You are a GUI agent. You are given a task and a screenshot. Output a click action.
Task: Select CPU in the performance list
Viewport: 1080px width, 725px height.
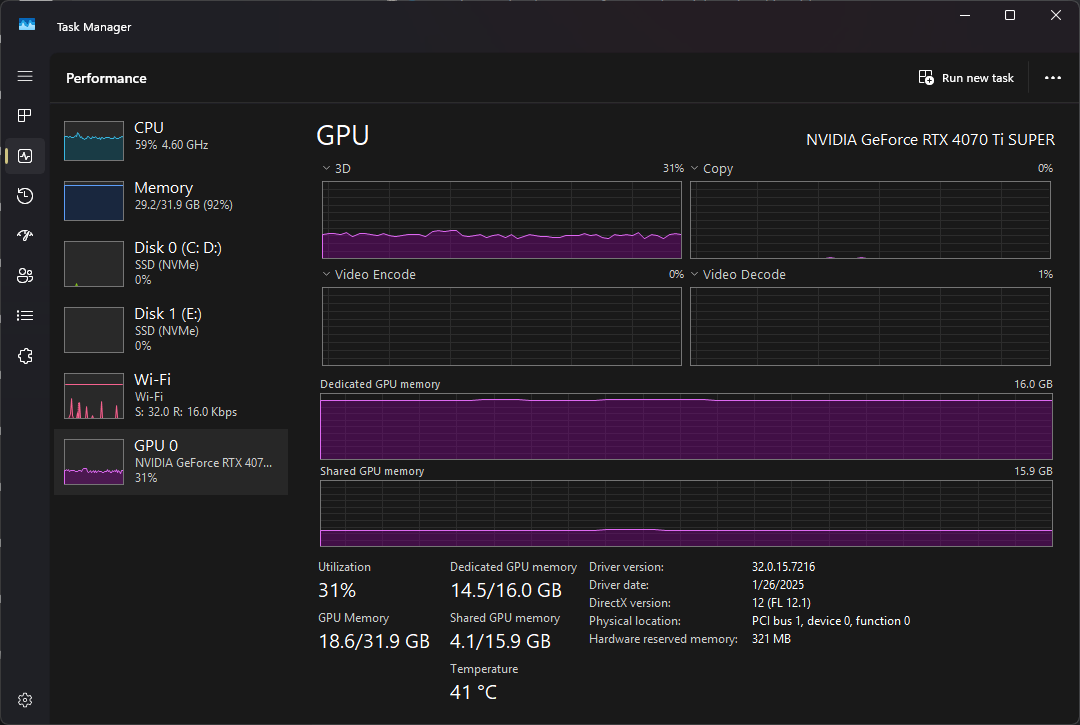(171, 140)
